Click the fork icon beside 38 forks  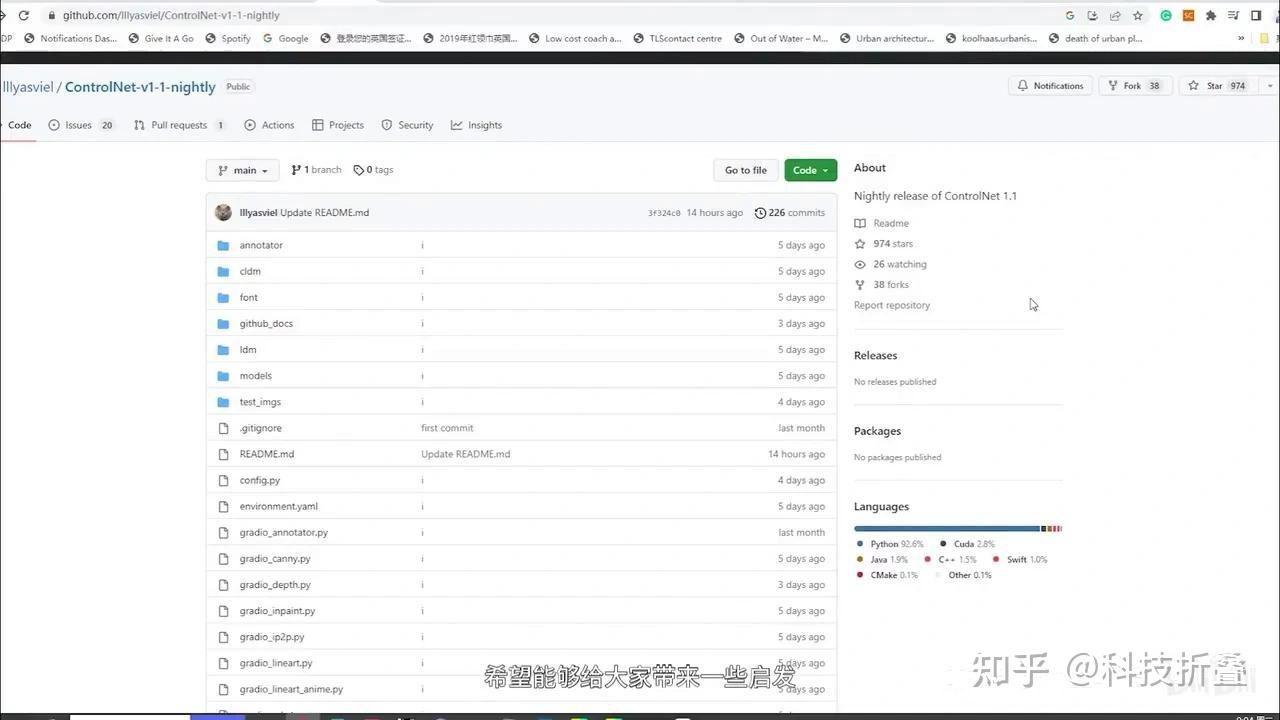(860, 285)
